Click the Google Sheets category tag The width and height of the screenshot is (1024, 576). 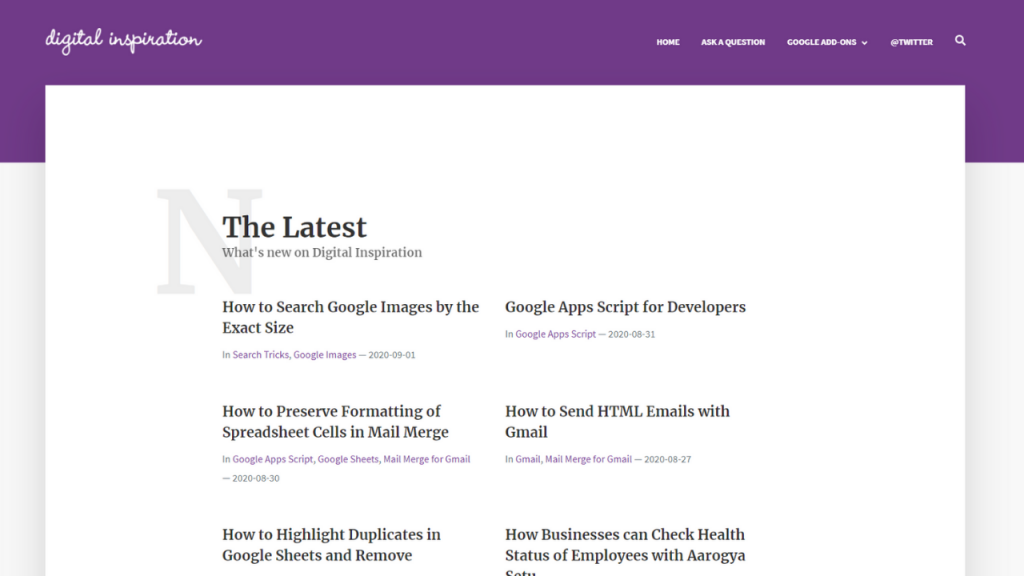click(348, 459)
